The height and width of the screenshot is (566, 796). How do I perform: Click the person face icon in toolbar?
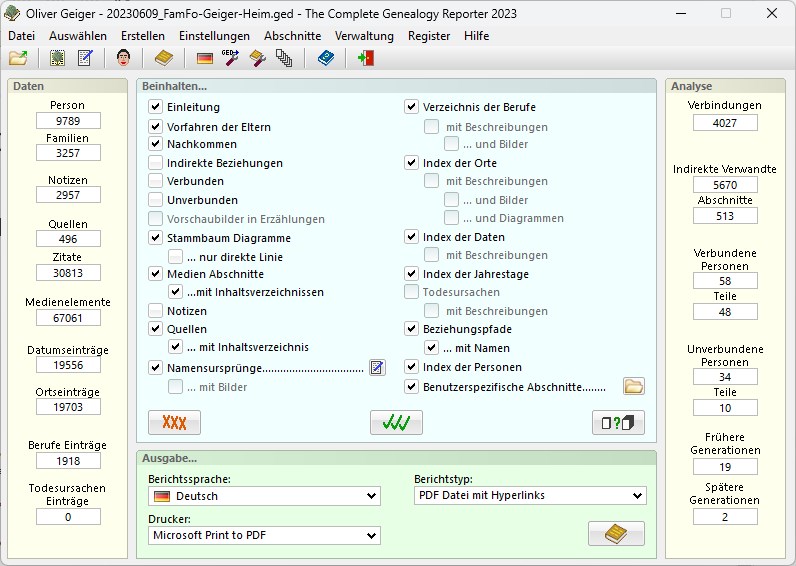(x=124, y=58)
